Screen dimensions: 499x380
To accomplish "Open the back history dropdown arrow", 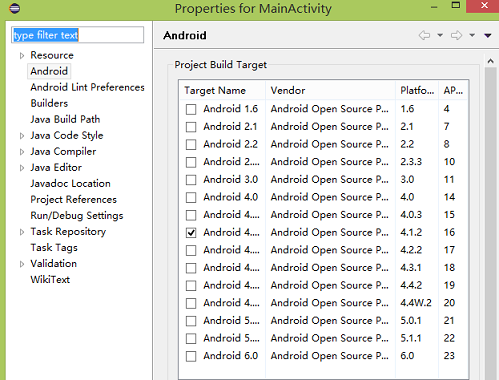I will pyautogui.click(x=440, y=35).
